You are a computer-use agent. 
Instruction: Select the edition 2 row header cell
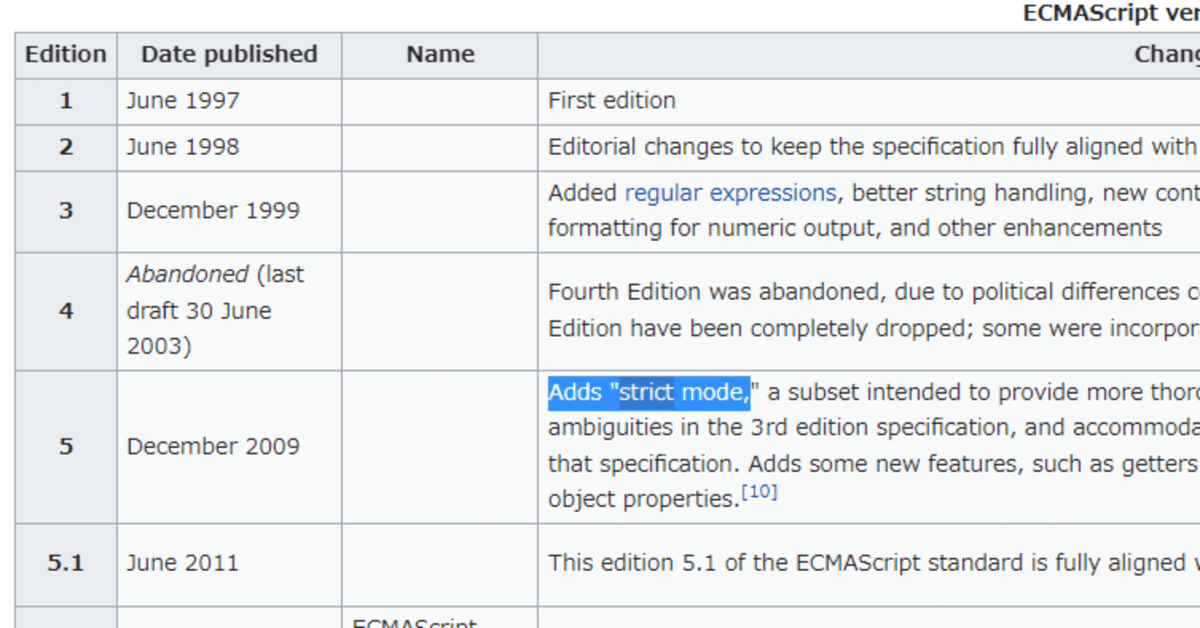pyautogui.click(x=66, y=147)
